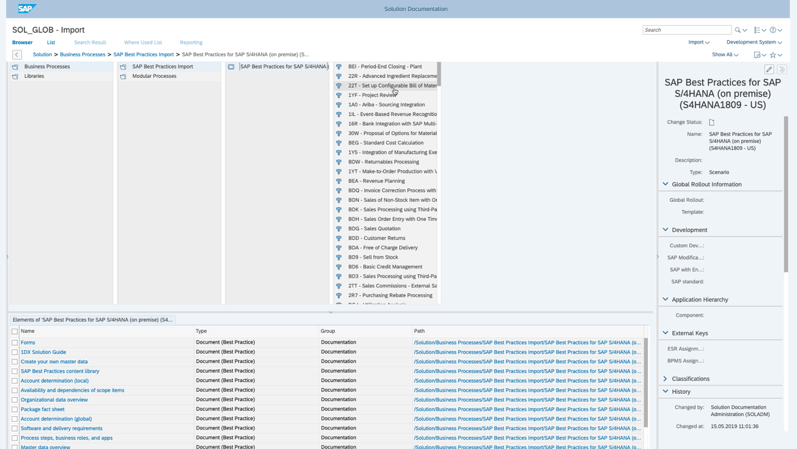Collapse the Development section
Screen dimensions: 797x449
pos(665,230)
